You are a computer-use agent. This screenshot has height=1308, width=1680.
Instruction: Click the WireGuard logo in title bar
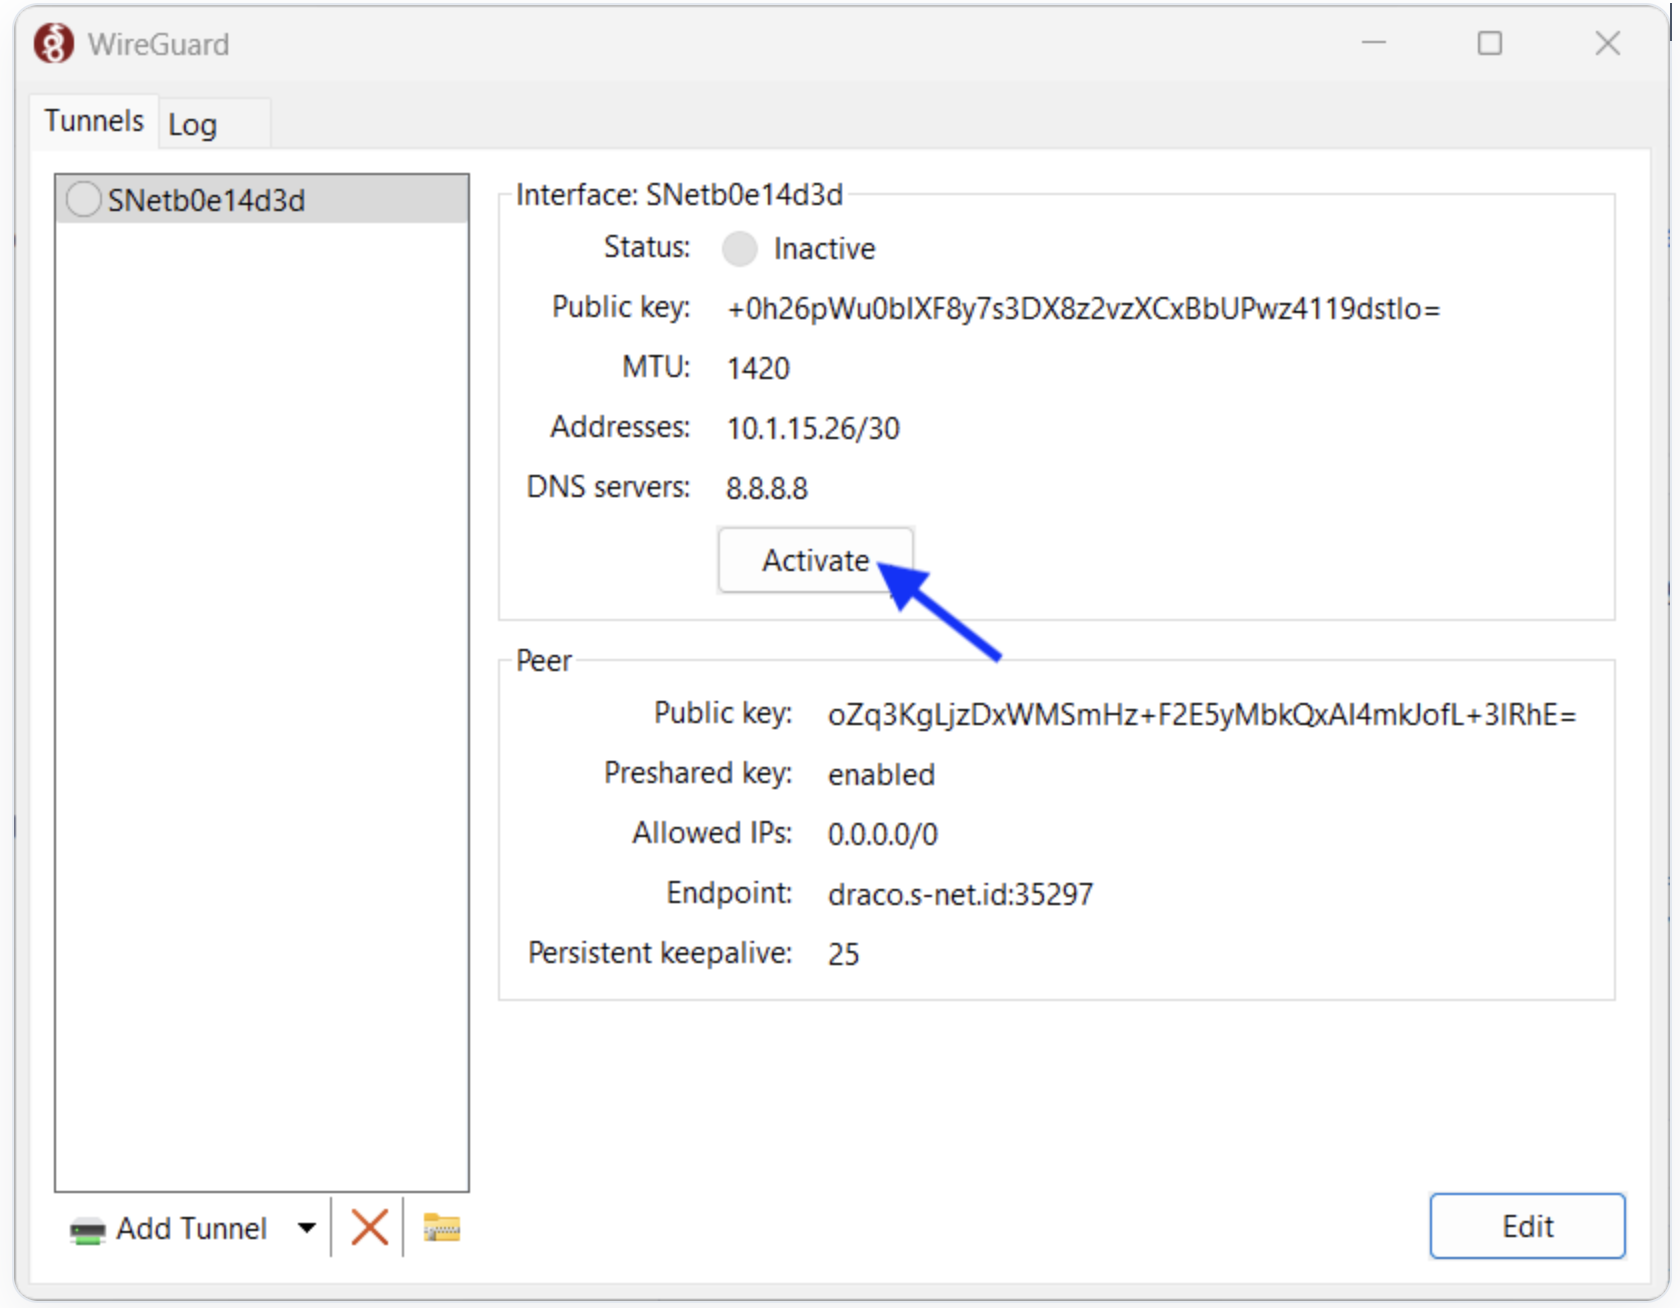pyautogui.click(x=53, y=44)
